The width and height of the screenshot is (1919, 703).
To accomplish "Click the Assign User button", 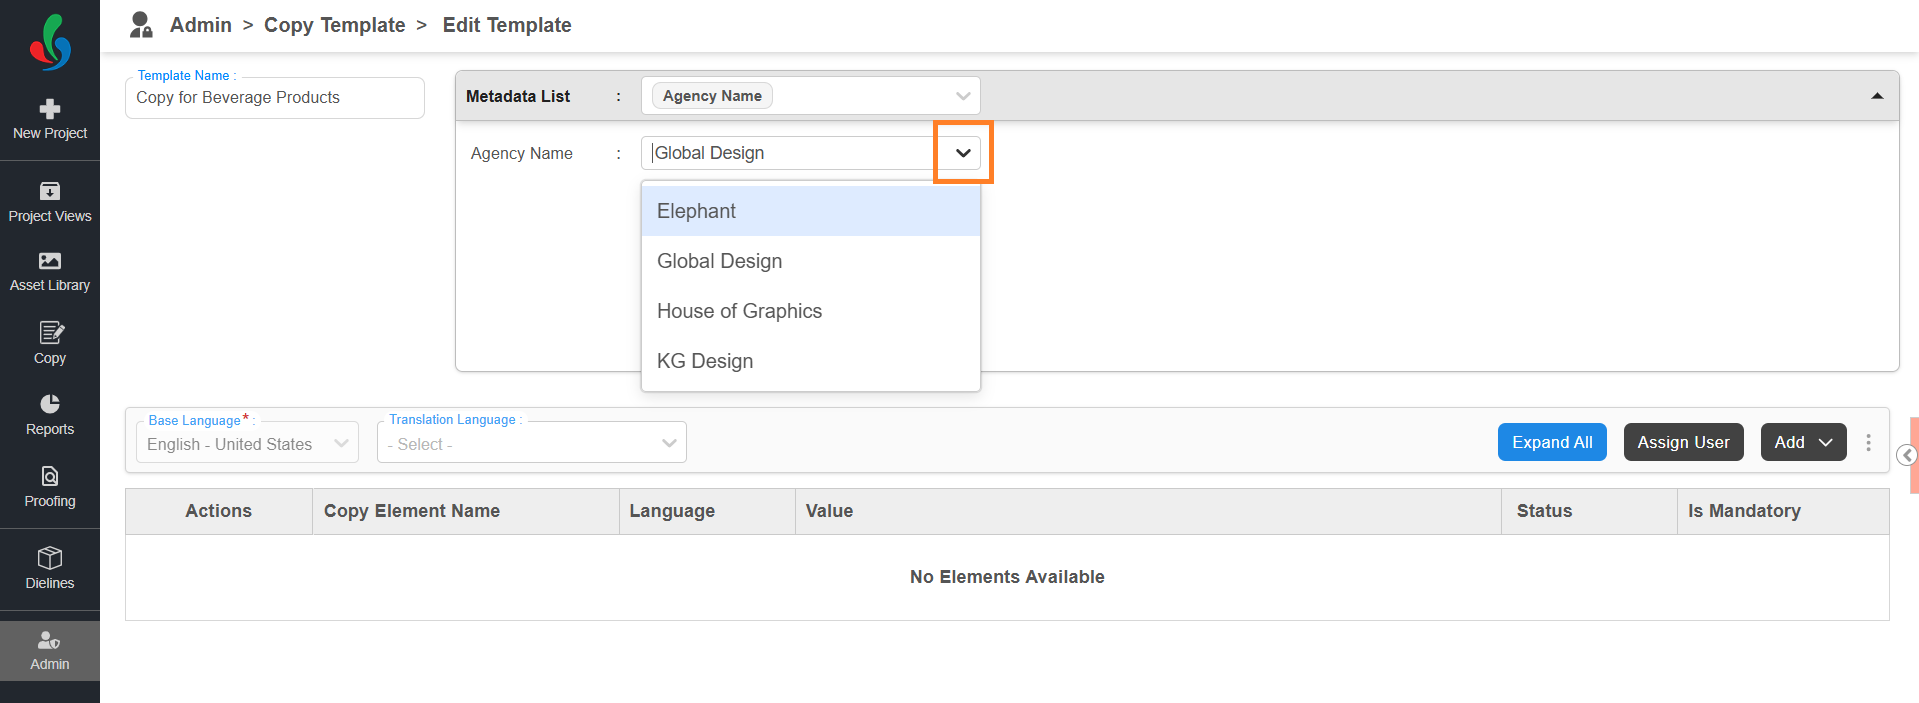I will pyautogui.click(x=1683, y=442).
